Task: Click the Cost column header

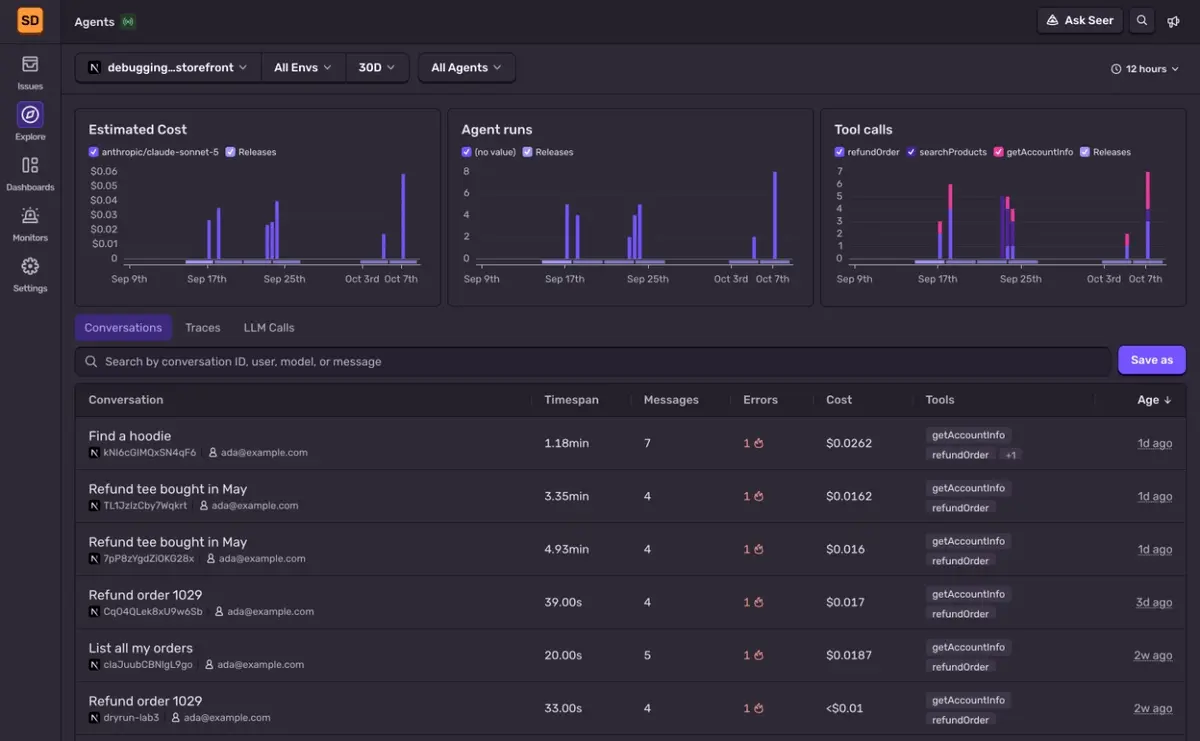Action: (839, 400)
